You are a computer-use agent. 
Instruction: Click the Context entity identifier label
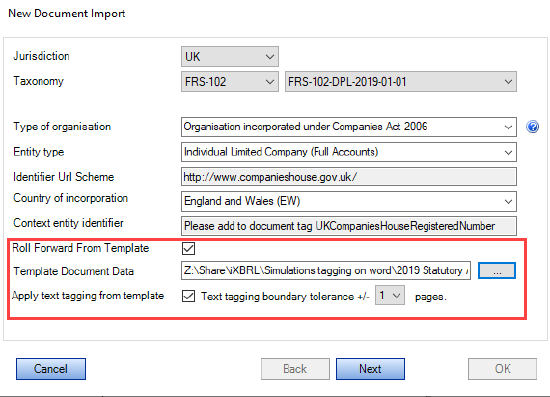(68, 223)
